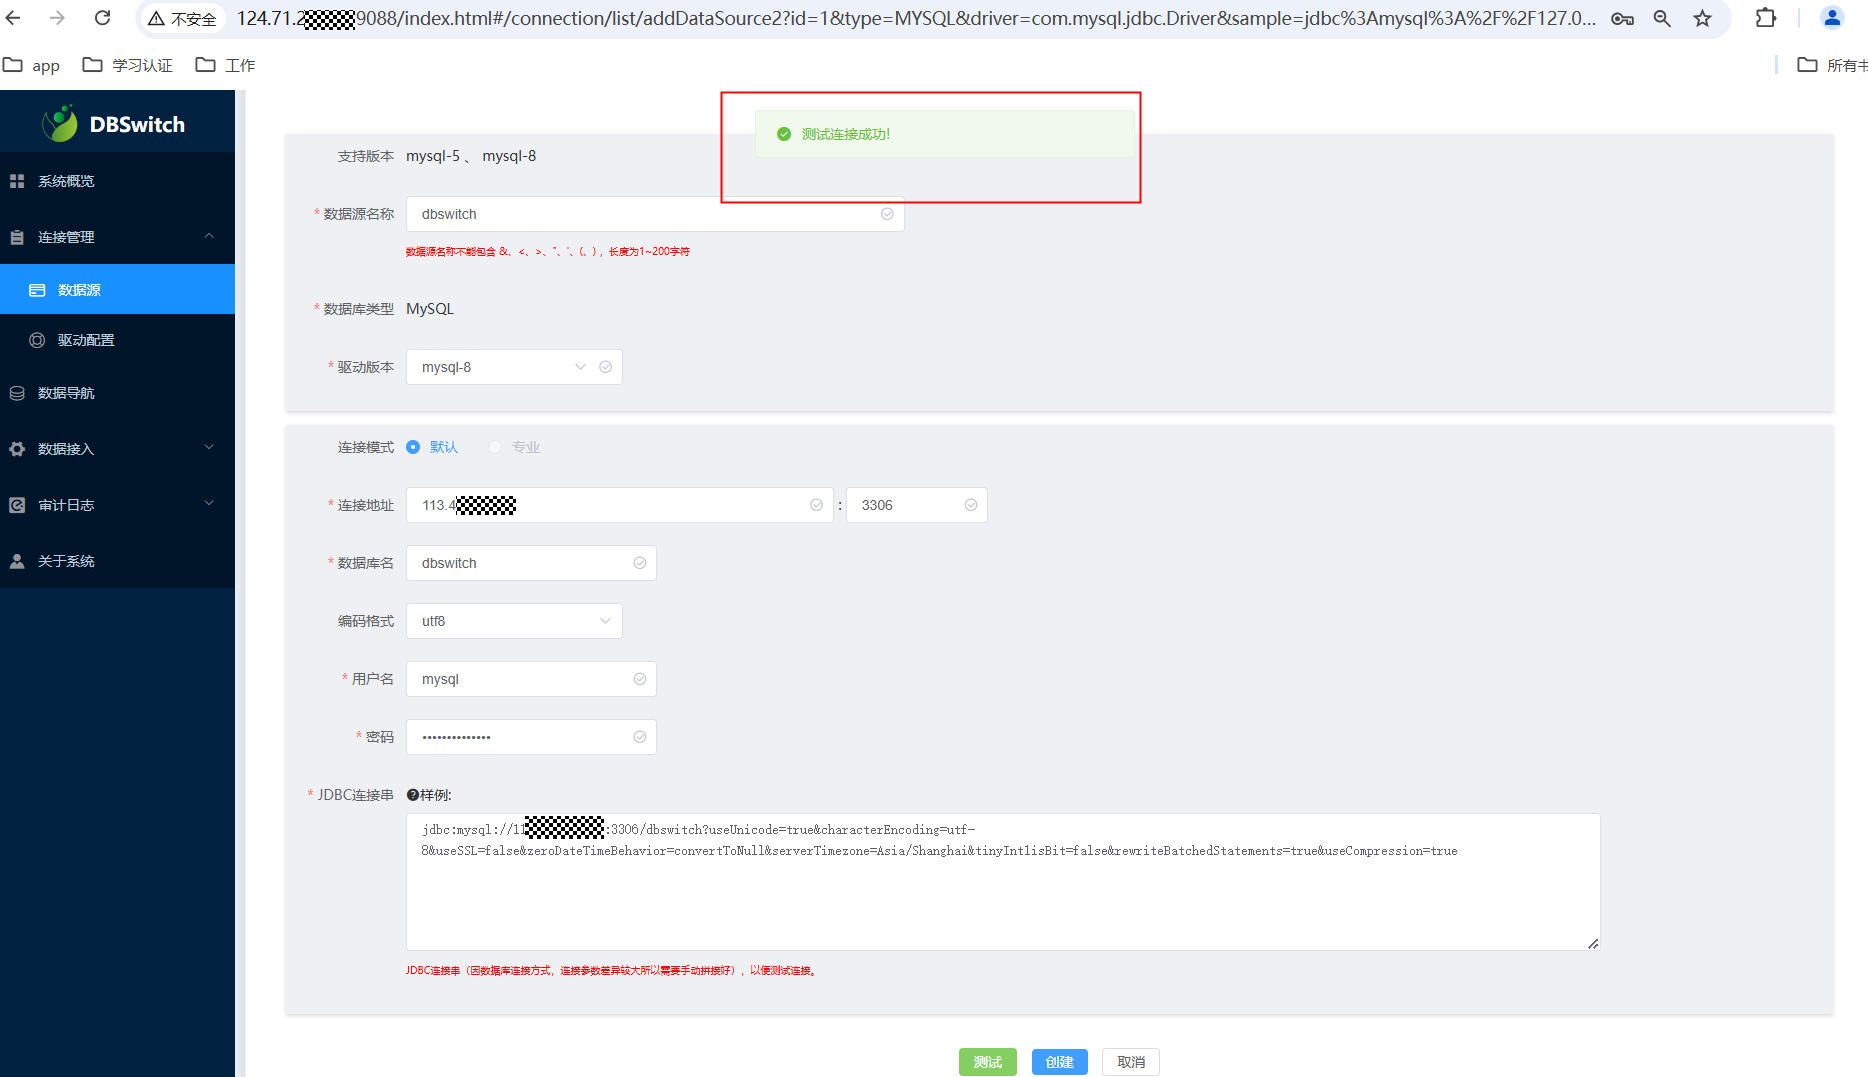Click the 测试连接成功 notification text
This screenshot has height=1077, width=1868.
click(x=846, y=134)
